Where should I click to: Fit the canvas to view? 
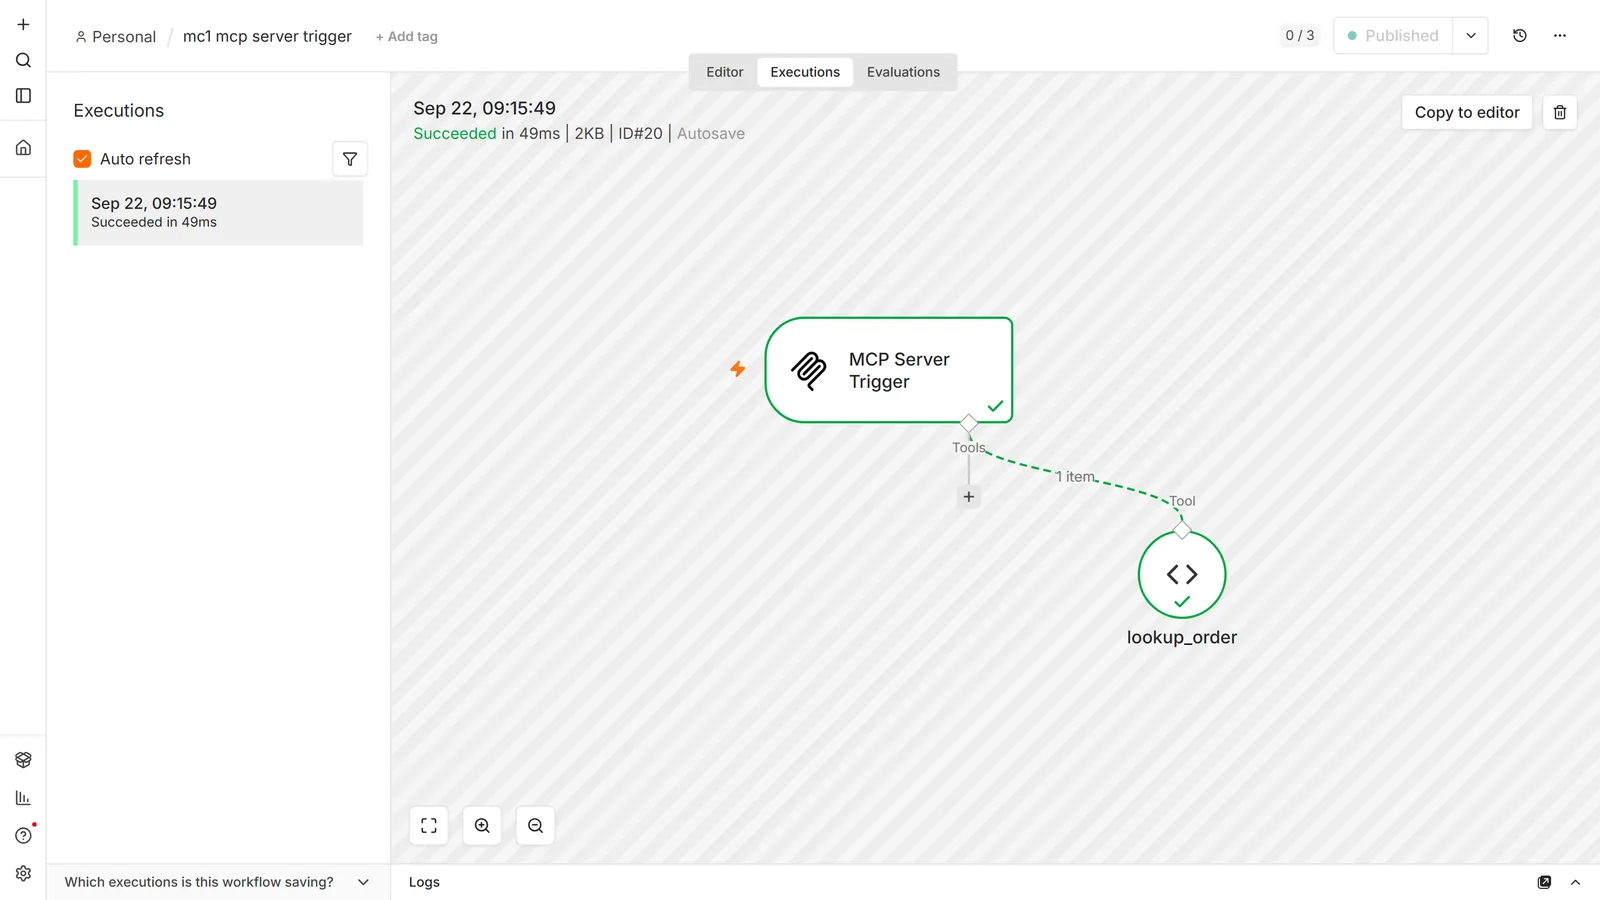coord(429,826)
